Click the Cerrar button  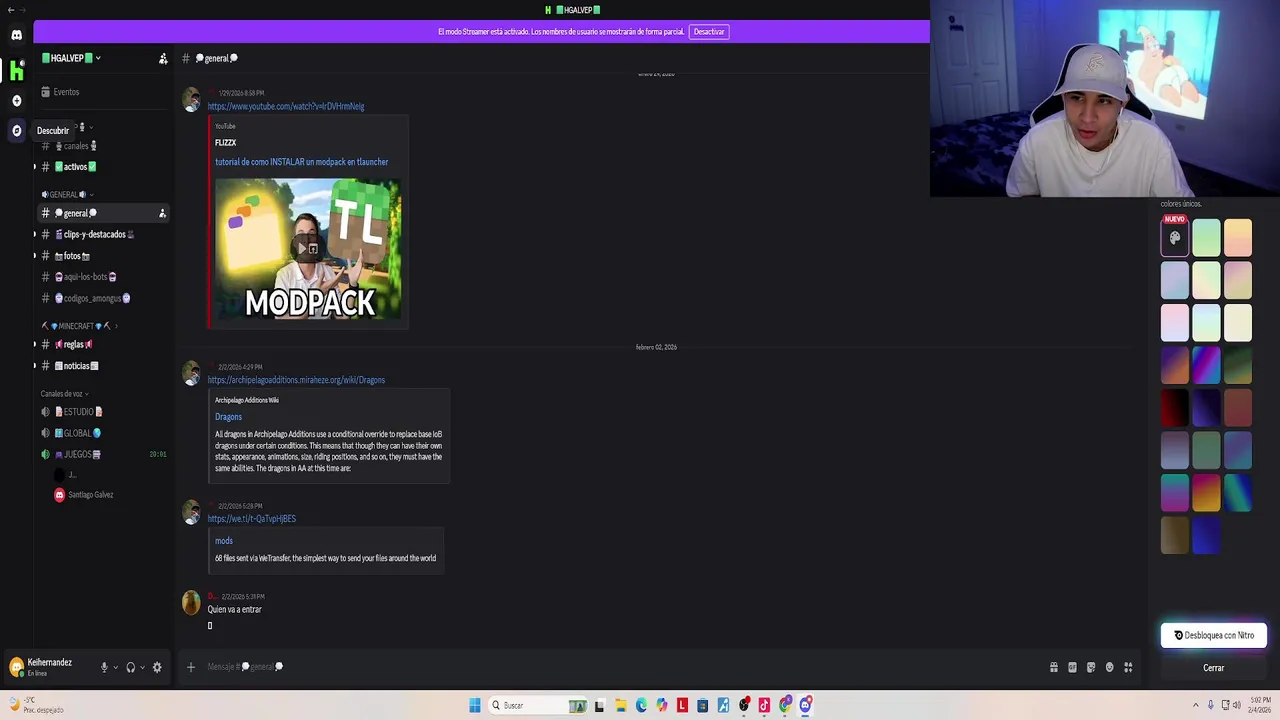(x=1214, y=668)
